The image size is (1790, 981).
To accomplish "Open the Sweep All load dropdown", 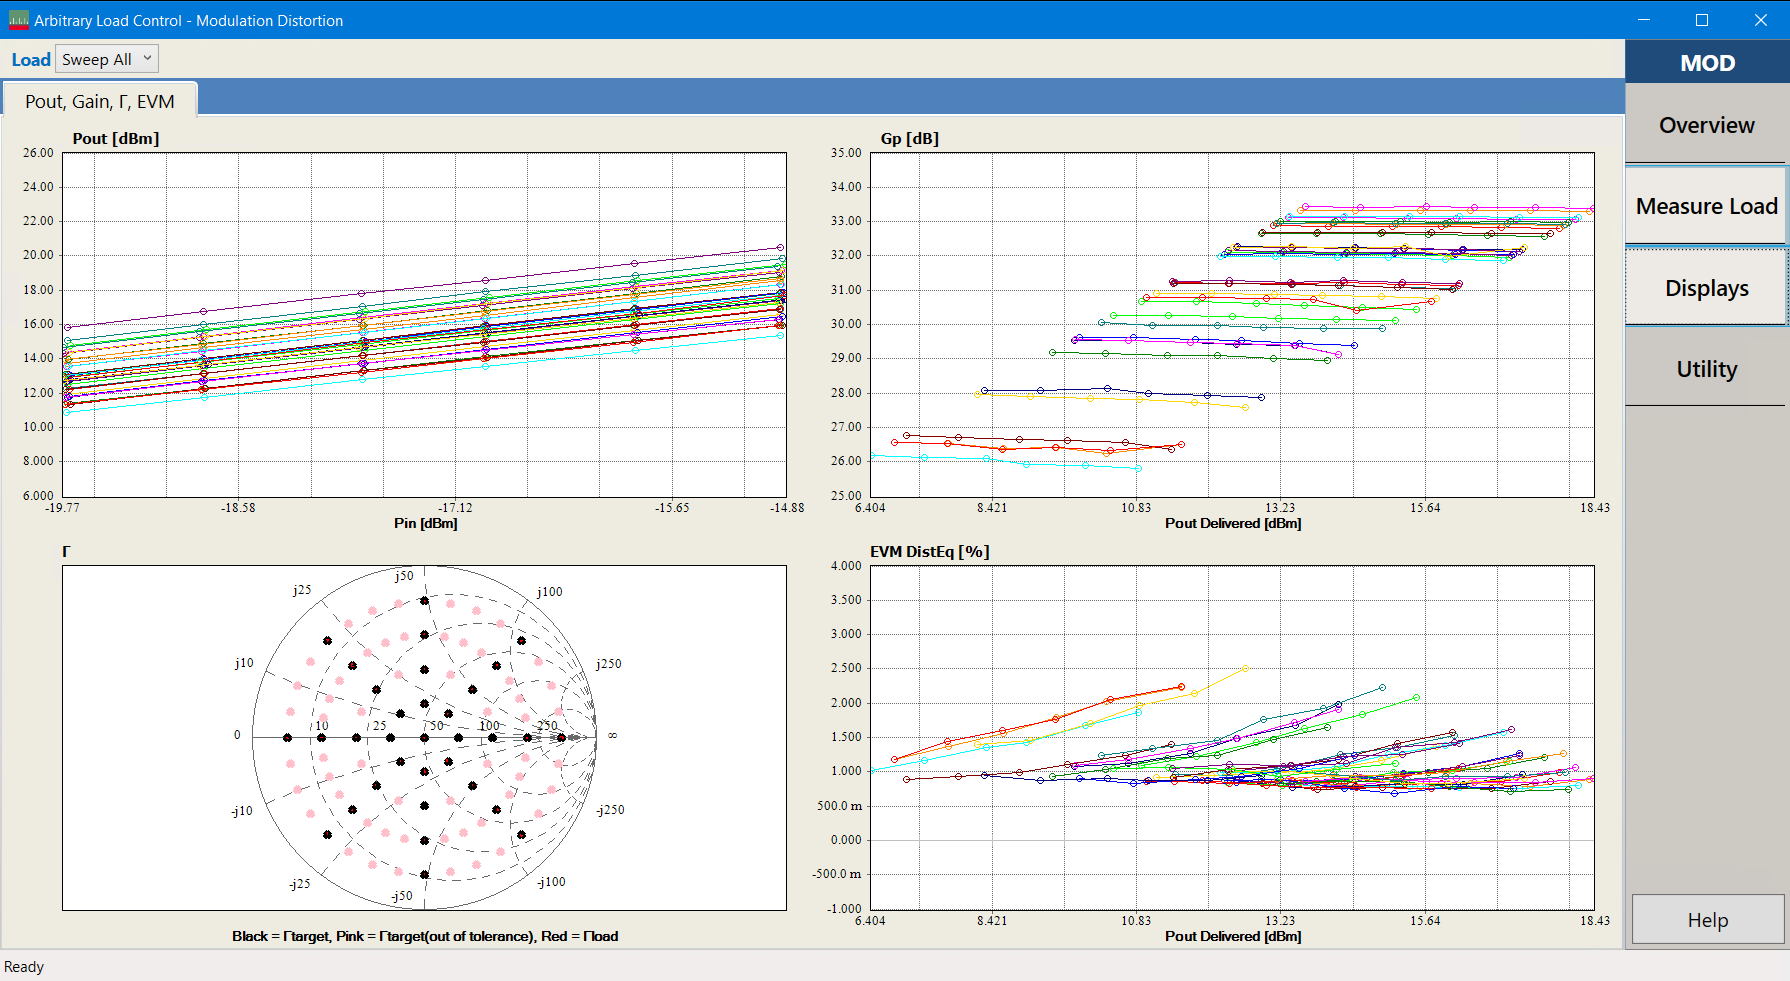I will 107,59.
